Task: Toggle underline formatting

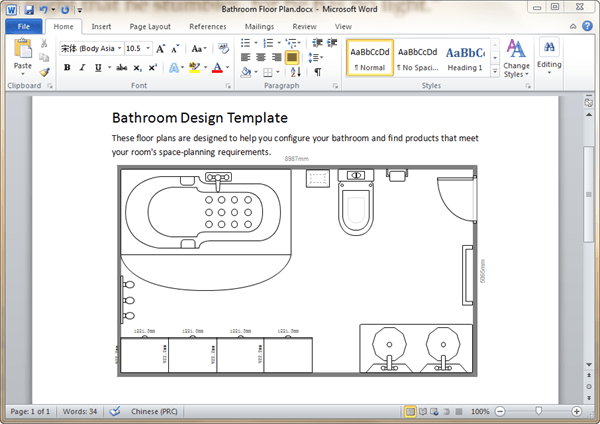Action: (x=97, y=67)
